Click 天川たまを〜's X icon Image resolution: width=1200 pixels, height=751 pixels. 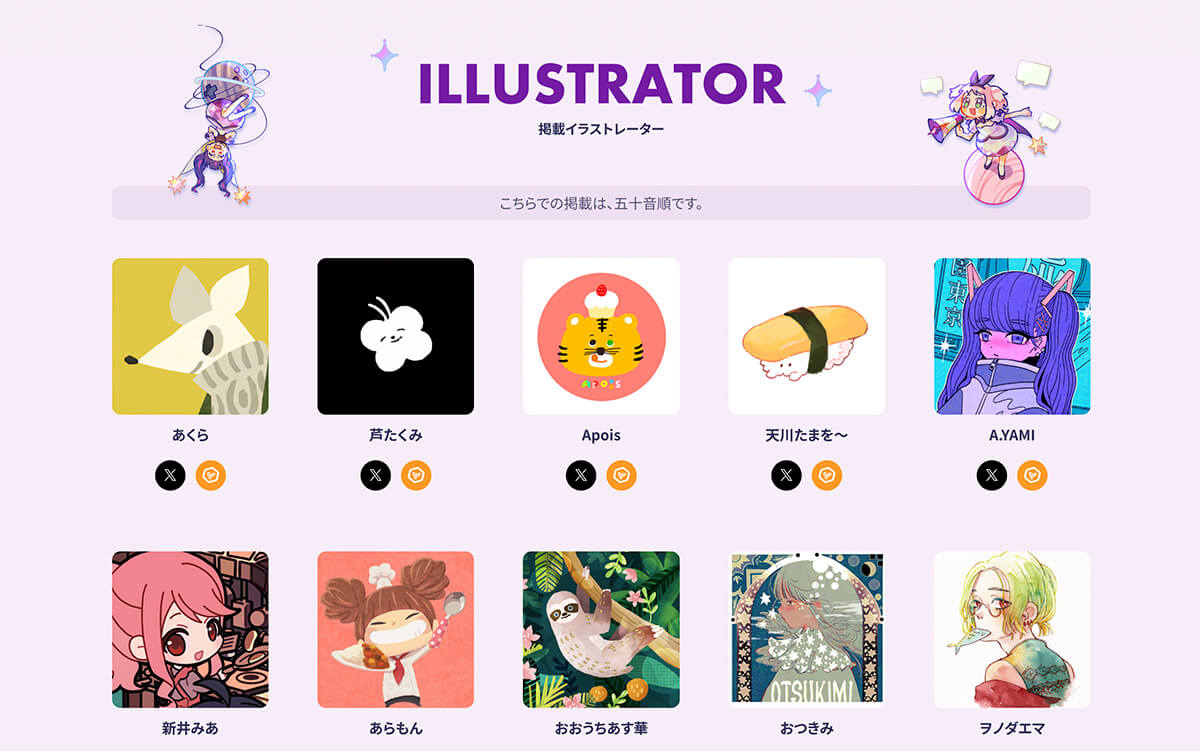pos(786,475)
